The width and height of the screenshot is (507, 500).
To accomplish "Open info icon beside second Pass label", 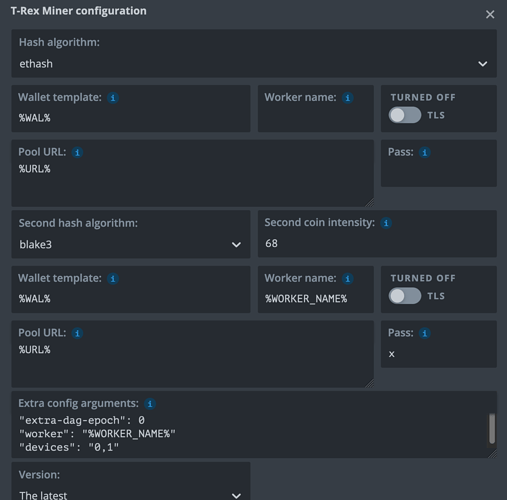I will (x=424, y=333).
